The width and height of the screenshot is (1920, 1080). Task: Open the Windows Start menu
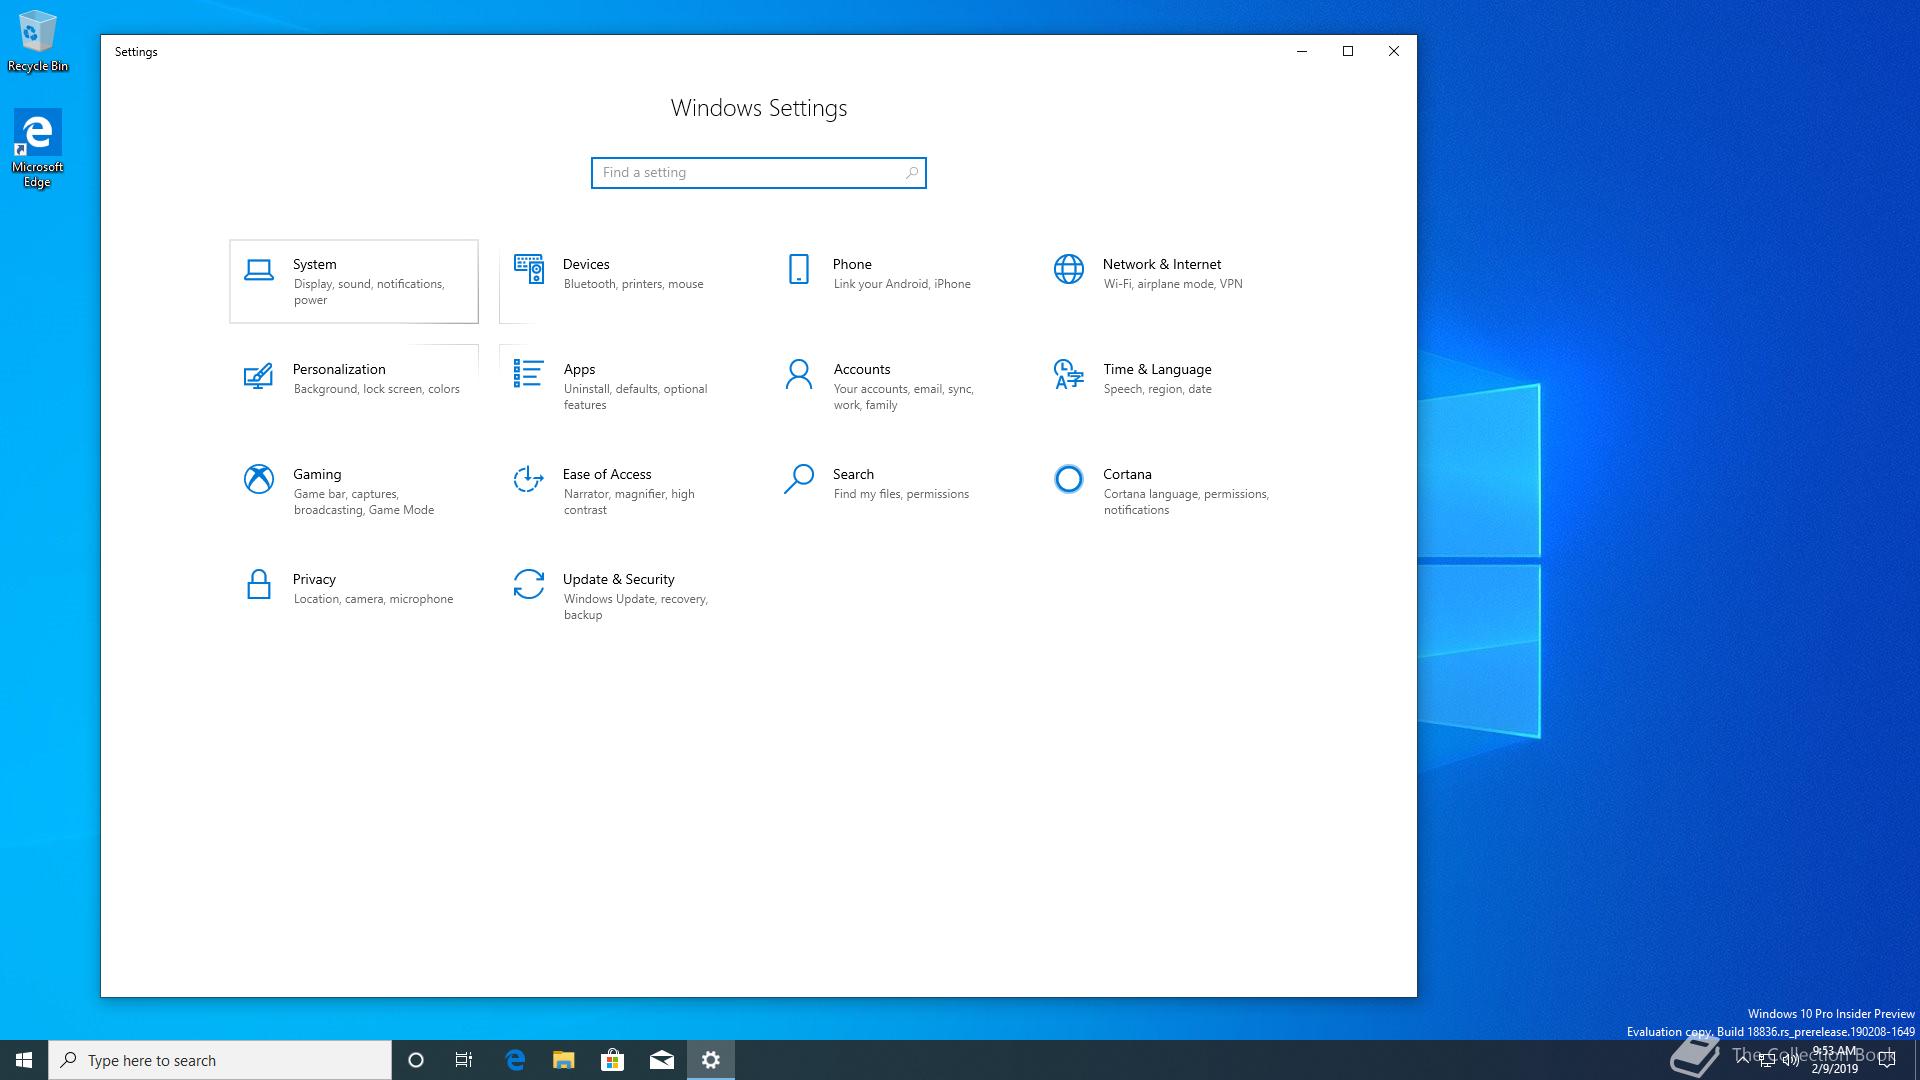(24, 1060)
